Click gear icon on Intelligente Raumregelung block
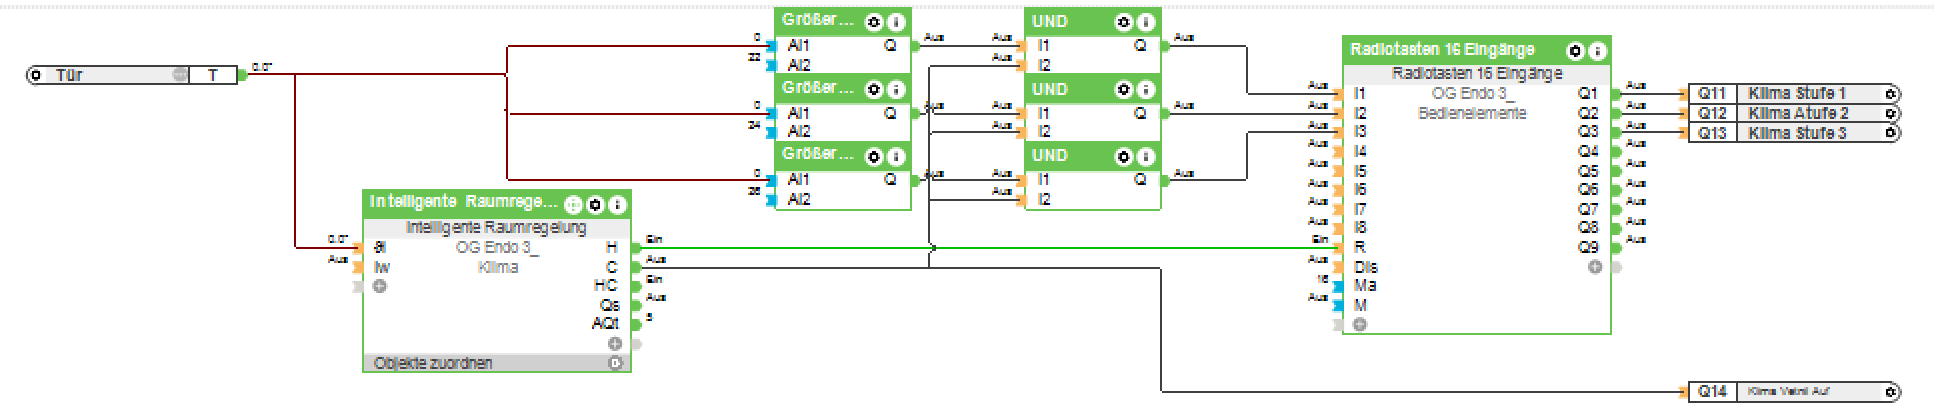 (x=595, y=205)
